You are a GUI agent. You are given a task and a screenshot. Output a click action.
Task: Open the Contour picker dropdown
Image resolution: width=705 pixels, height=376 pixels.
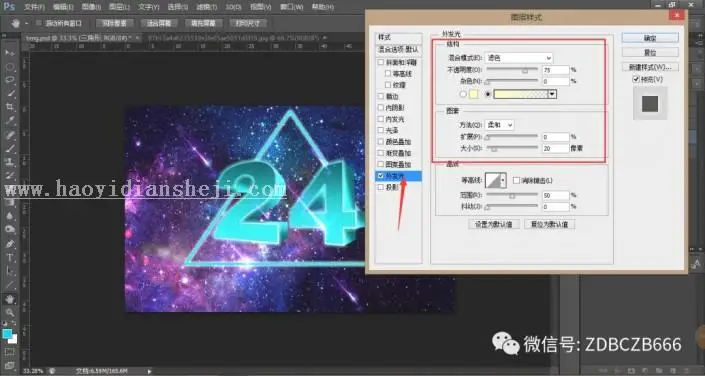pyautogui.click(x=503, y=180)
